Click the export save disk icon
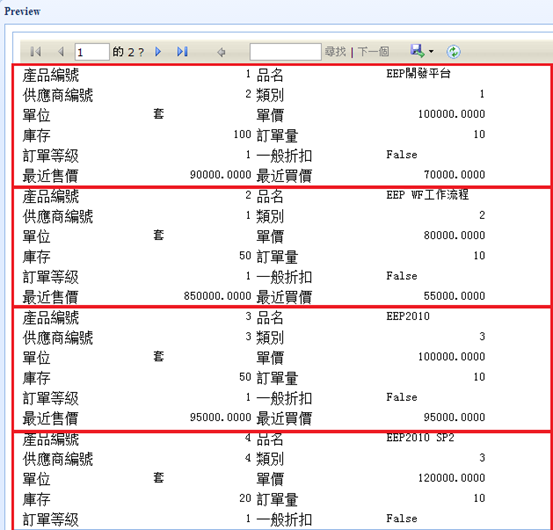This screenshot has height=530, width=553. tap(418, 51)
